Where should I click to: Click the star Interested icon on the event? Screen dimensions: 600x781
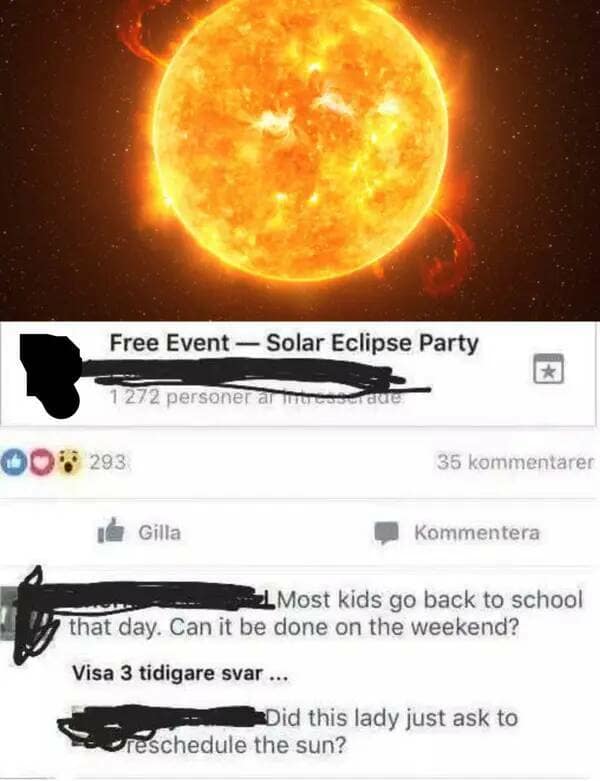click(548, 369)
